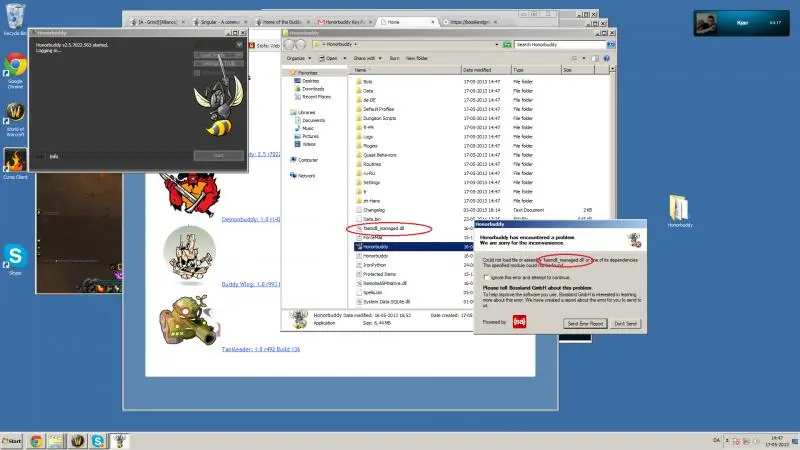
Task: Open the Demonbuddy download link
Action: pyautogui.click(x=251, y=219)
